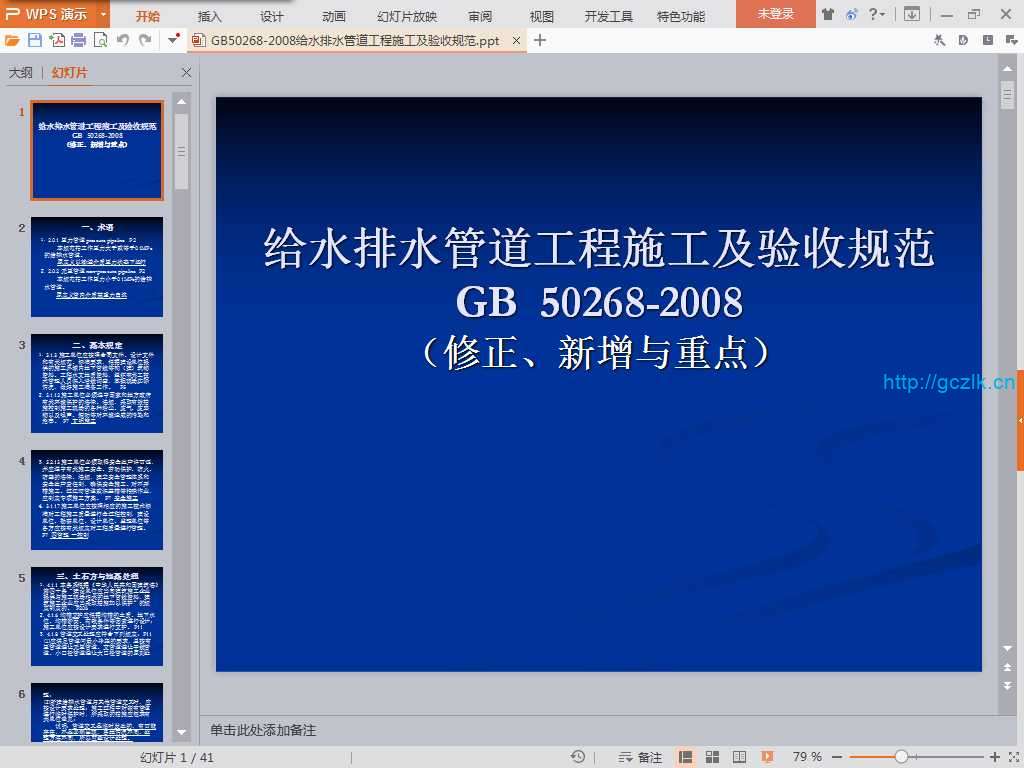This screenshot has height=768, width=1024.
Task: Click the skin (shirt) icon in title bar
Action: [827, 14]
